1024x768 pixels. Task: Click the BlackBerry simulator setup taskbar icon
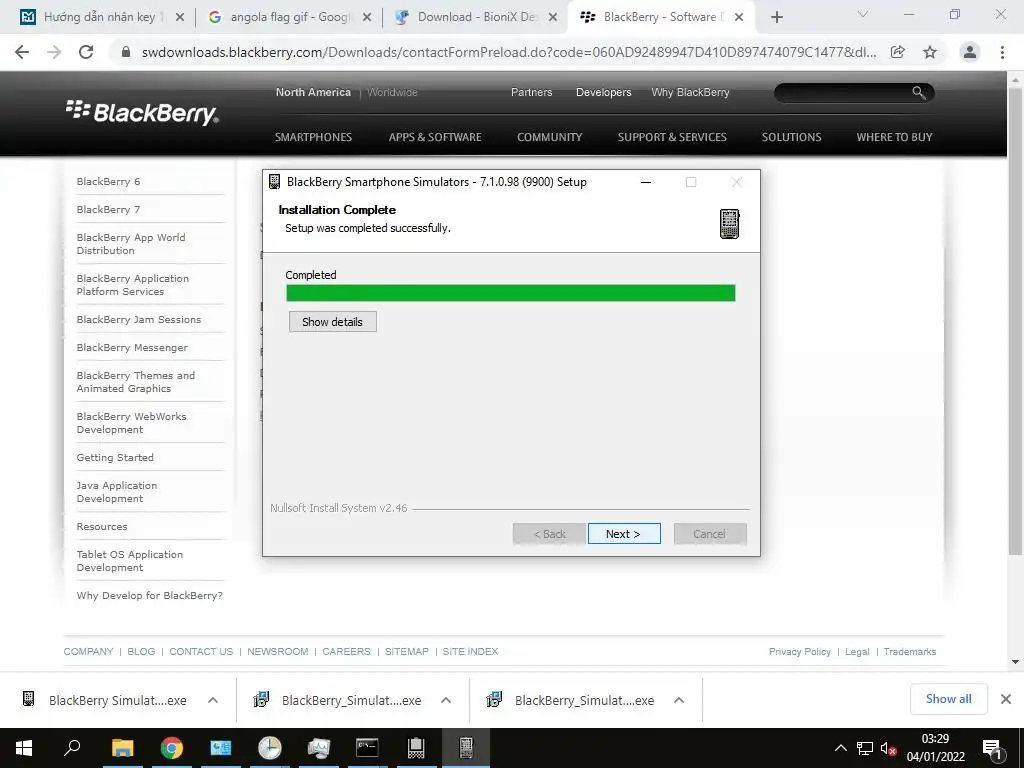click(x=466, y=748)
